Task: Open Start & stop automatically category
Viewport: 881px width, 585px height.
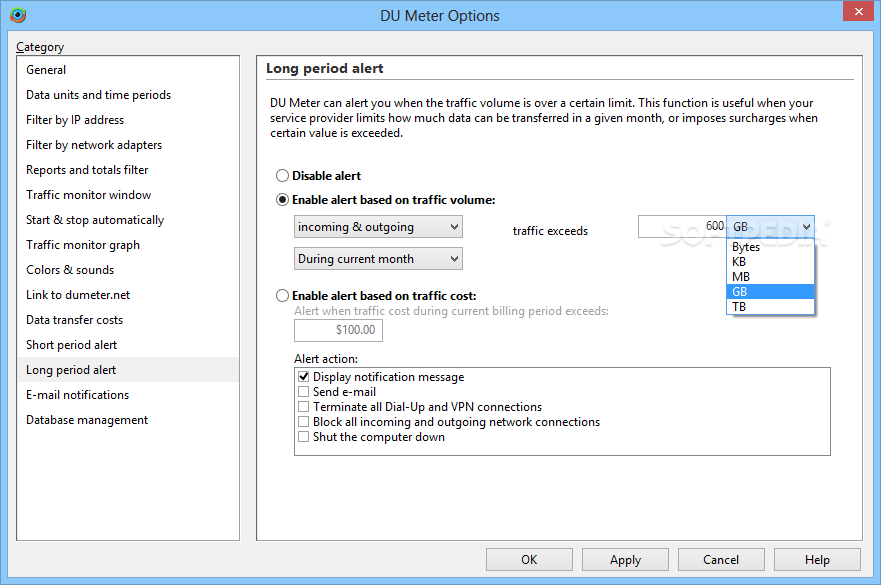Action: (128, 220)
